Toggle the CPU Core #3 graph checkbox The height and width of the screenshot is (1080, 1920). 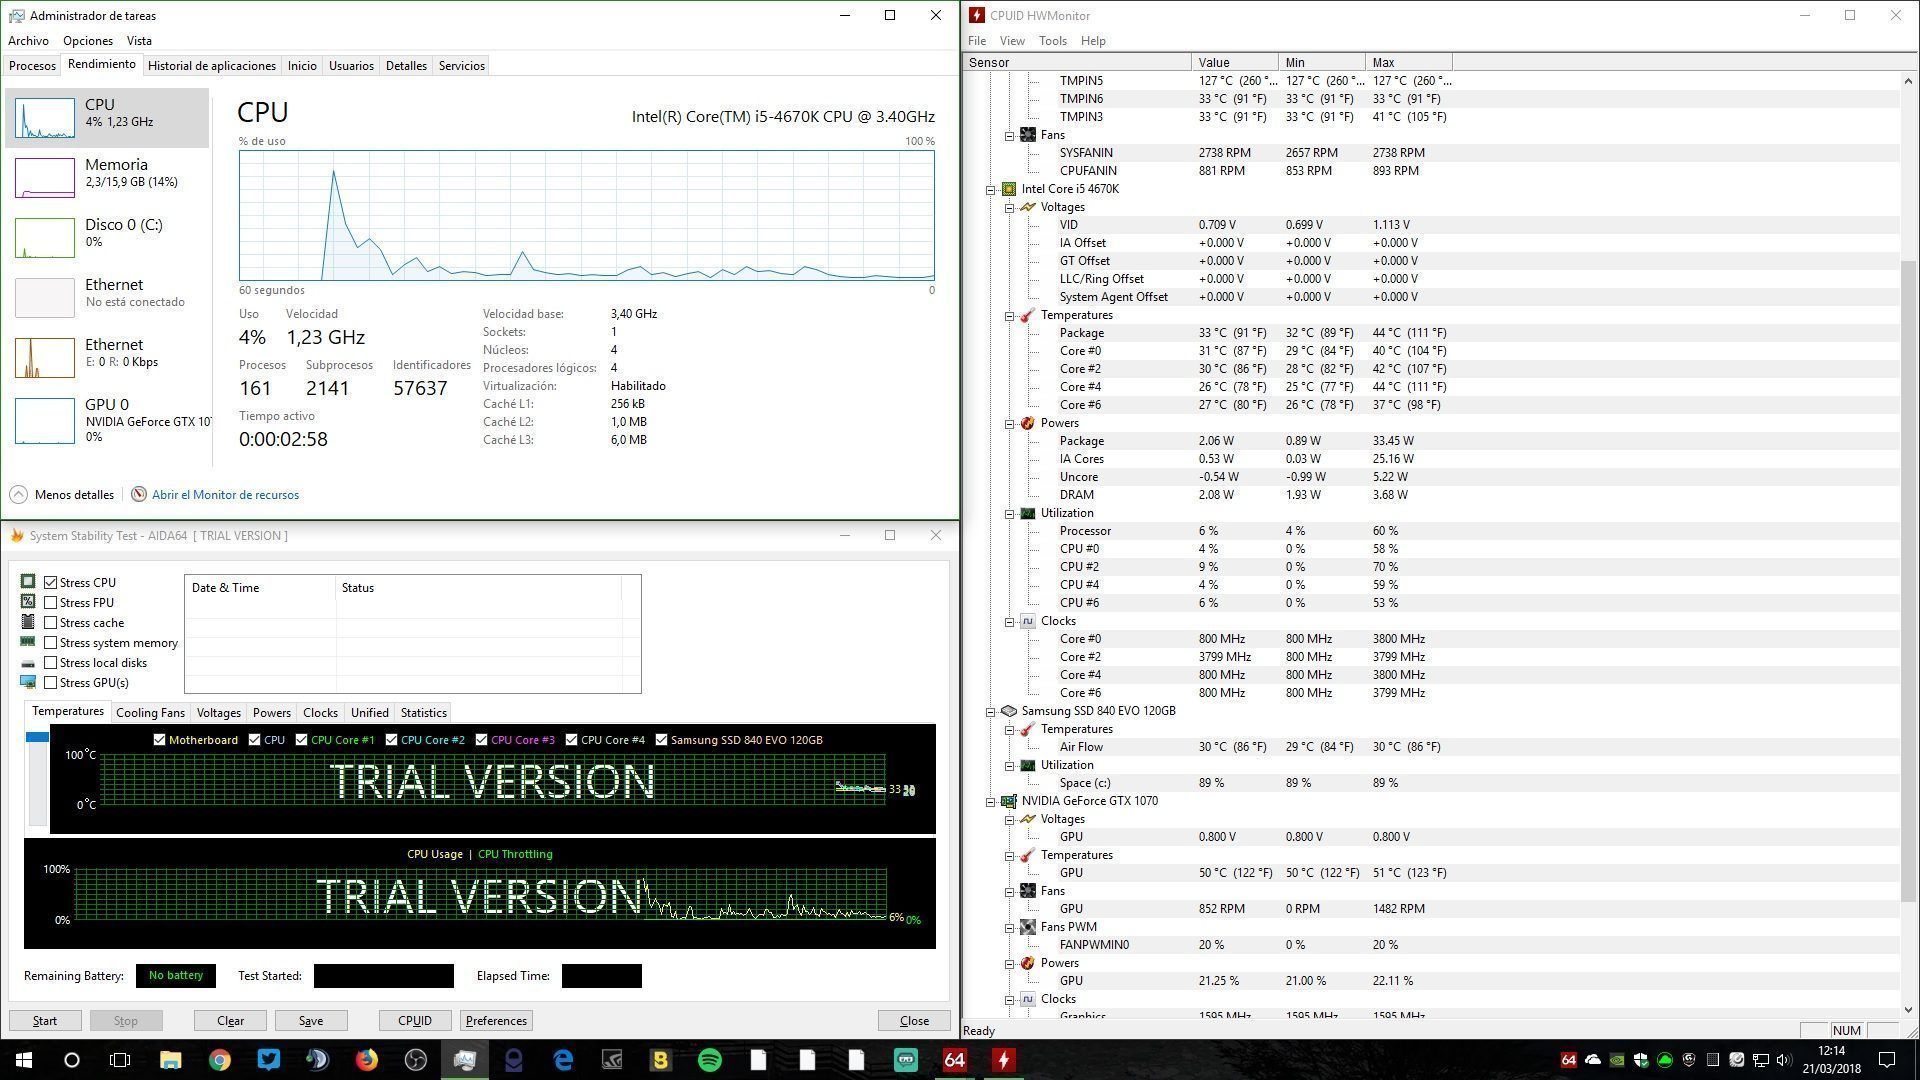click(482, 740)
